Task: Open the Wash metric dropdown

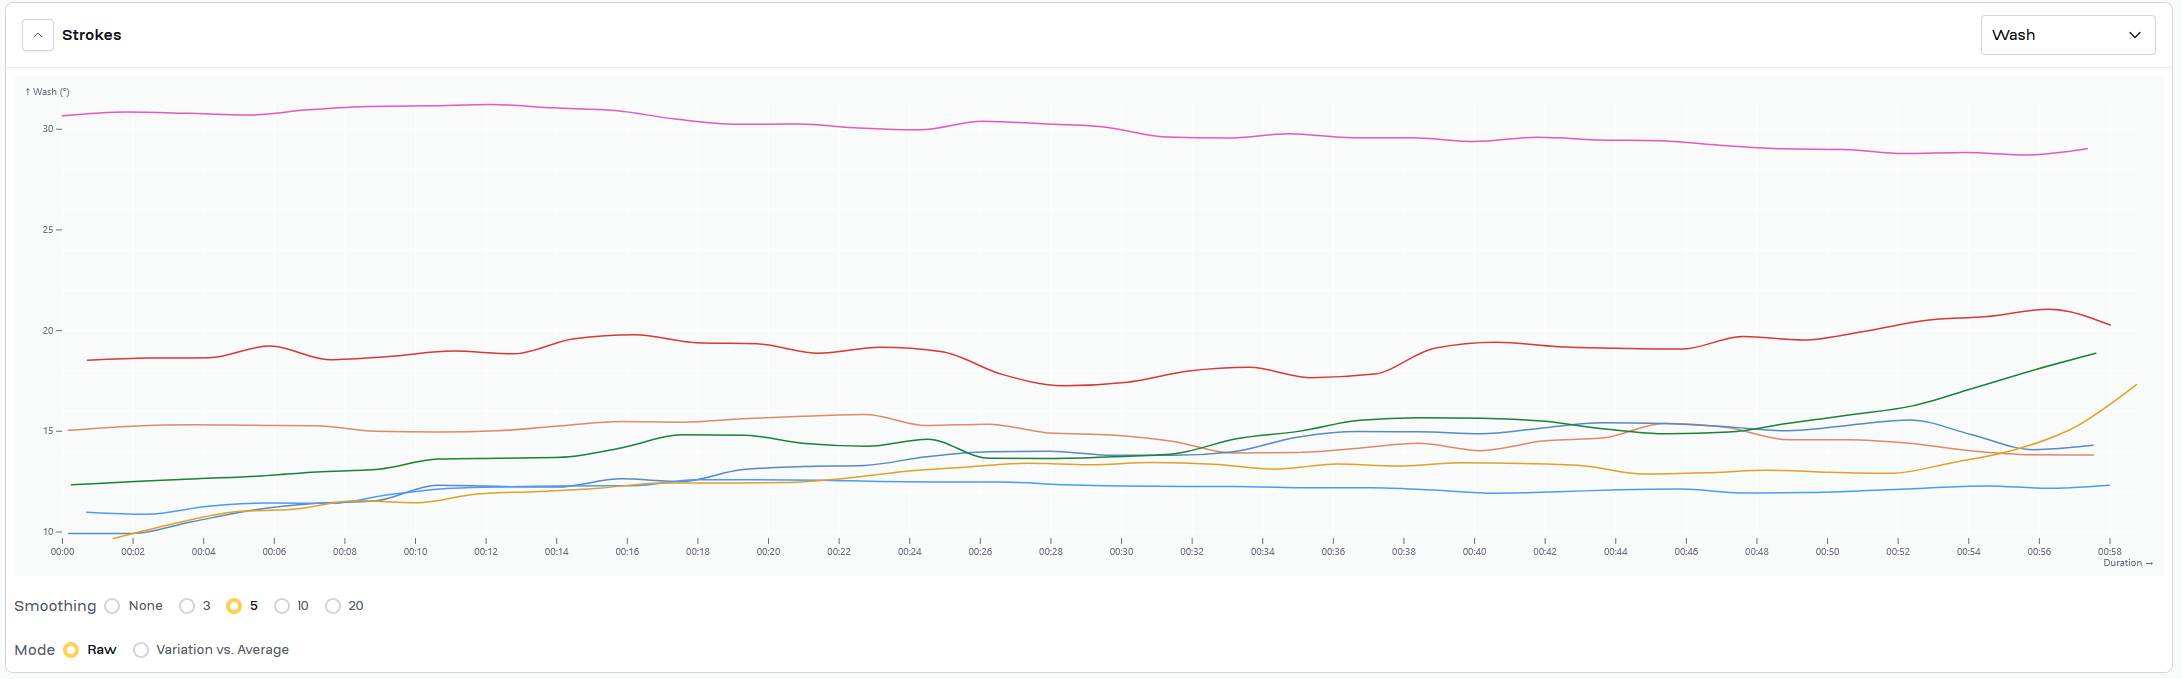Action: 2067,35
